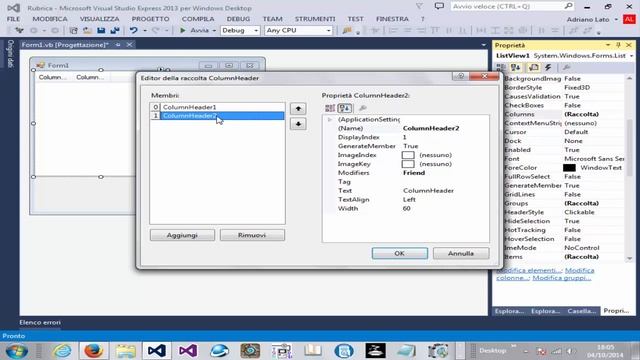Click the search magnifier in Avvio veloce box
Image resolution: width=640 pixels, height=360 pixels.
coord(568,6)
